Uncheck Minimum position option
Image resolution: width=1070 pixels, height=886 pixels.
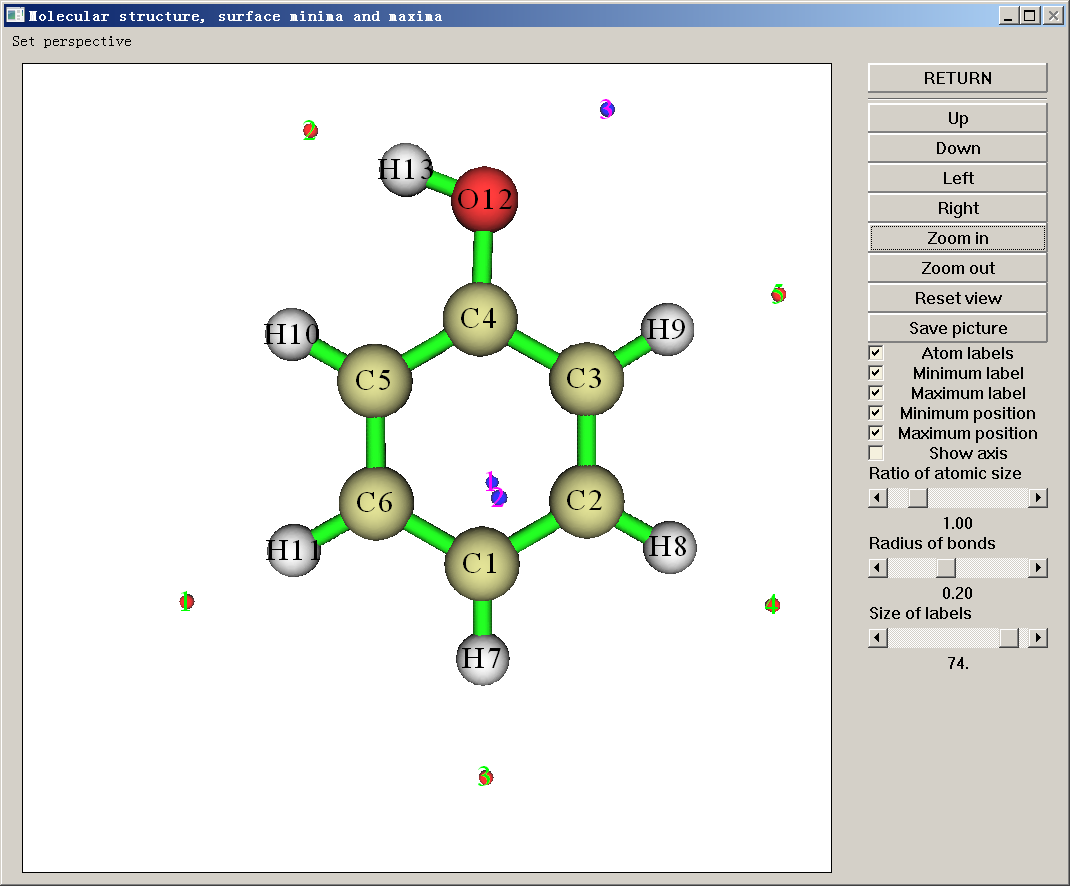[876, 413]
